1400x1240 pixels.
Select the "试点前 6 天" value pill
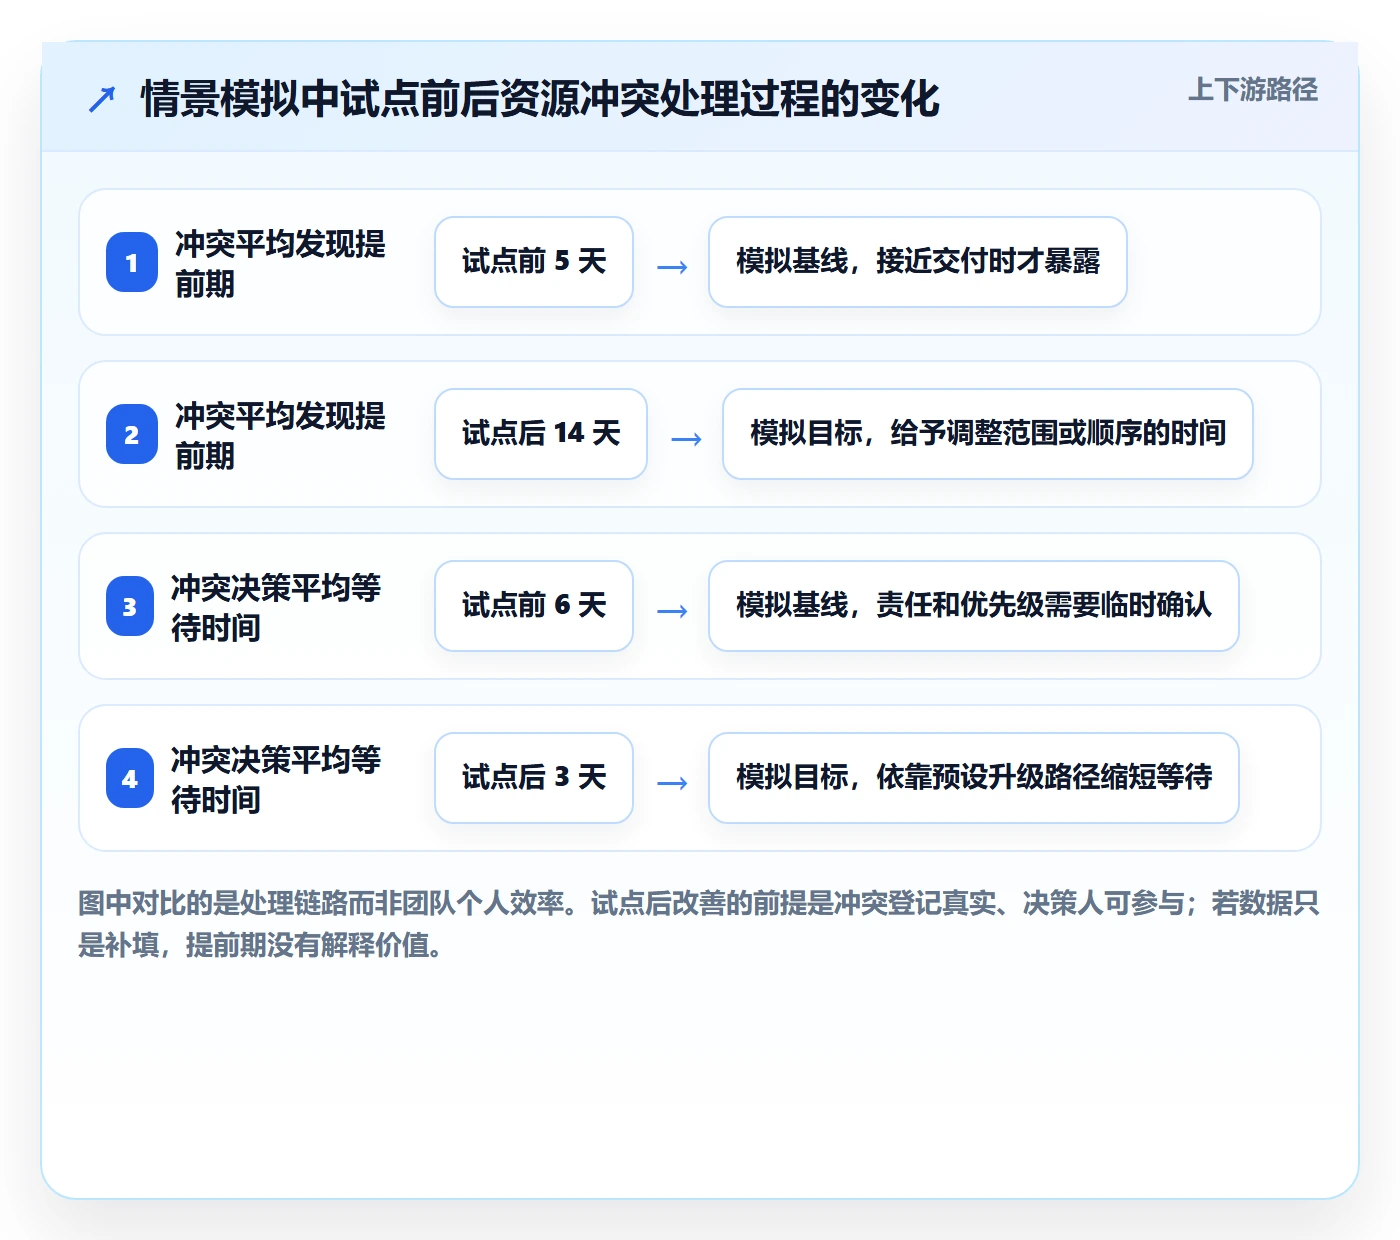(x=534, y=606)
